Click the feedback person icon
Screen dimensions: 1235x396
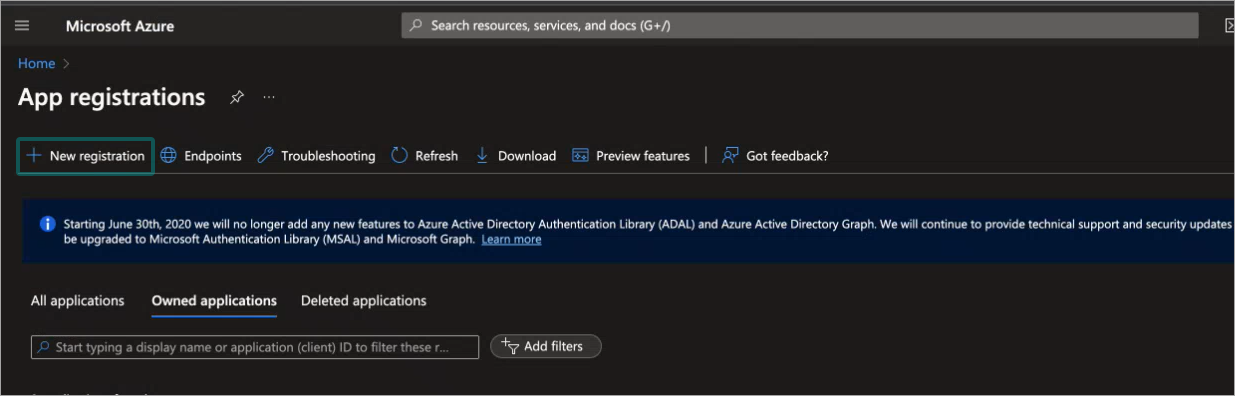click(x=730, y=156)
